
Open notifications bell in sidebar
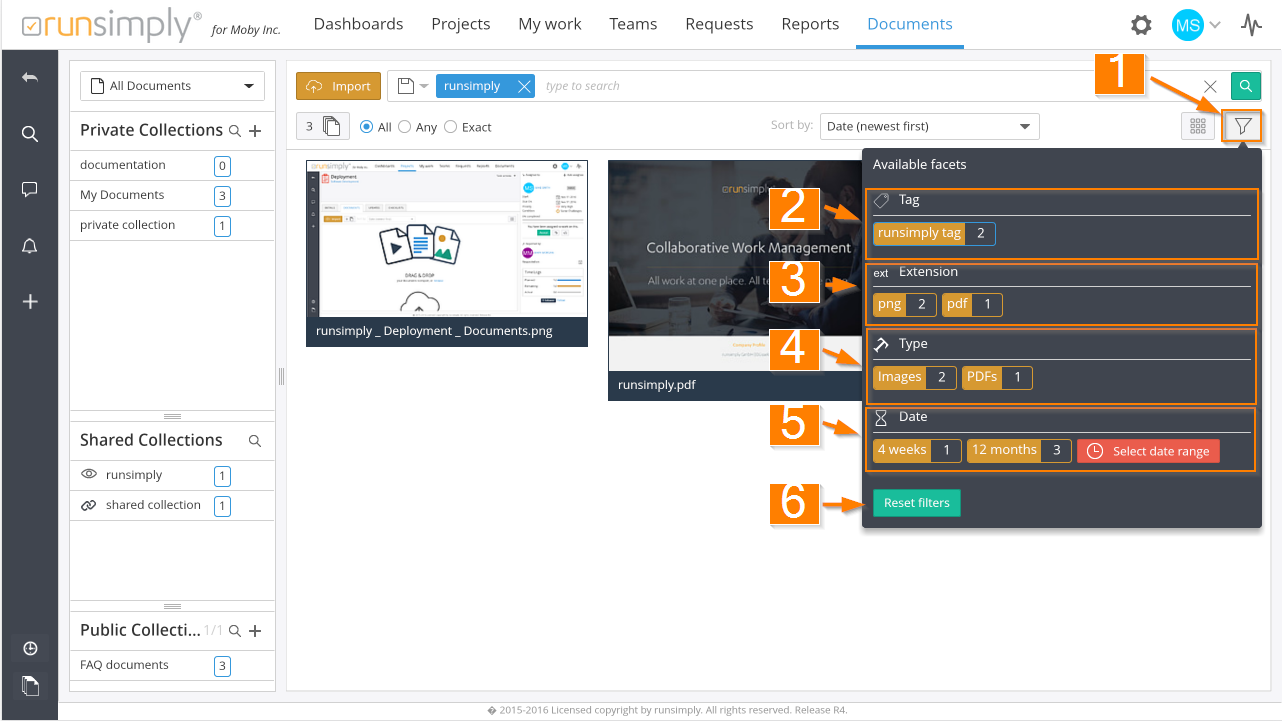tap(30, 246)
